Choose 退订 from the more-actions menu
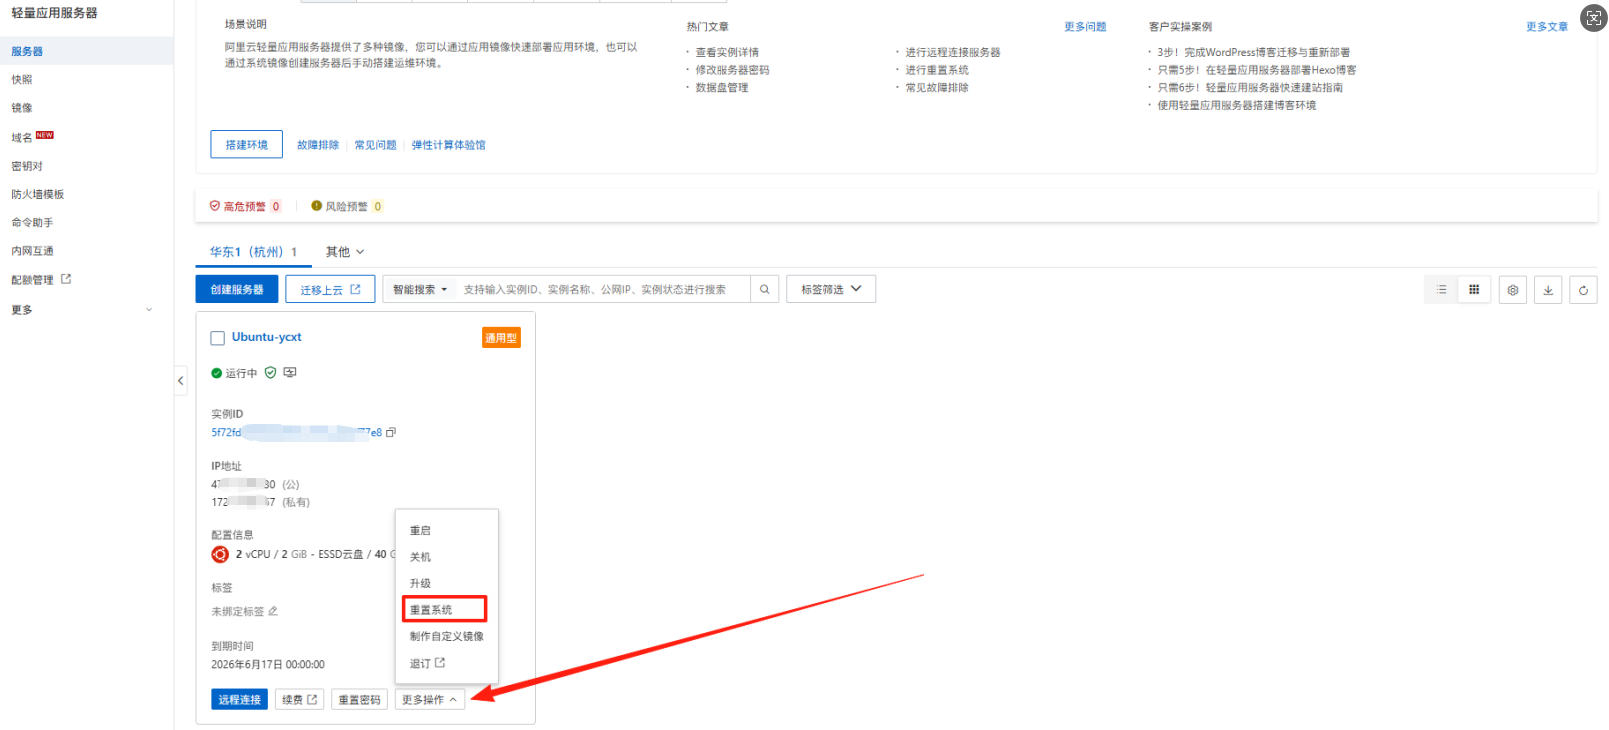Screen dimensions: 1609x730 [x=427, y=663]
